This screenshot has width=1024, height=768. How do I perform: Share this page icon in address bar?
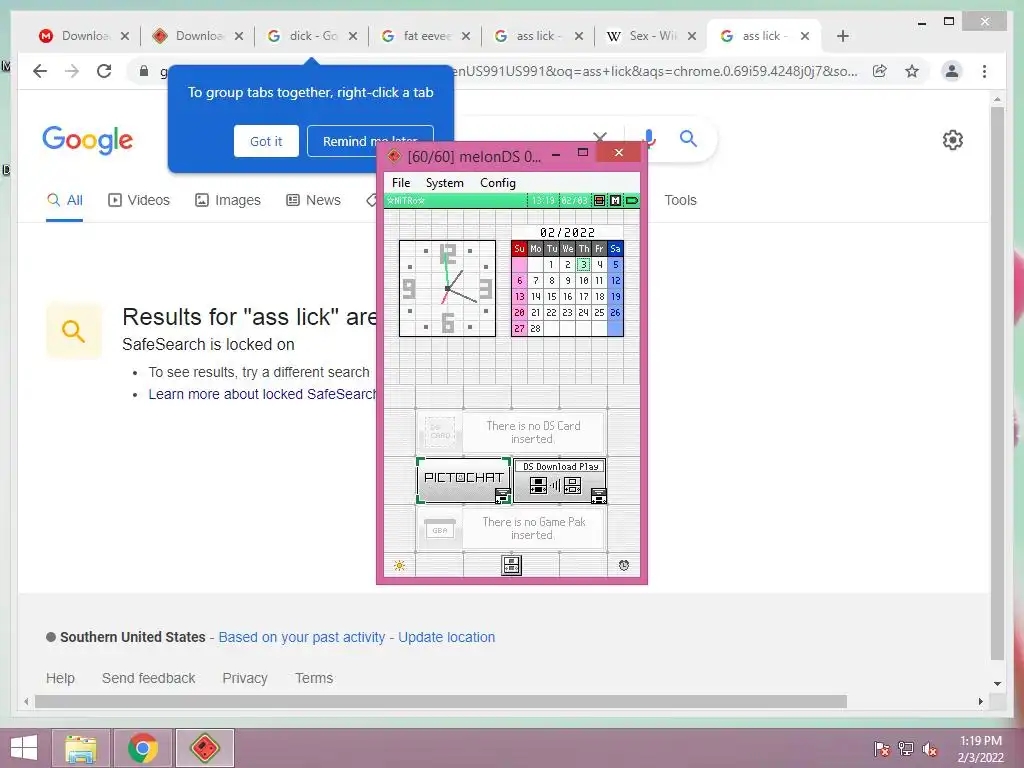(880, 71)
